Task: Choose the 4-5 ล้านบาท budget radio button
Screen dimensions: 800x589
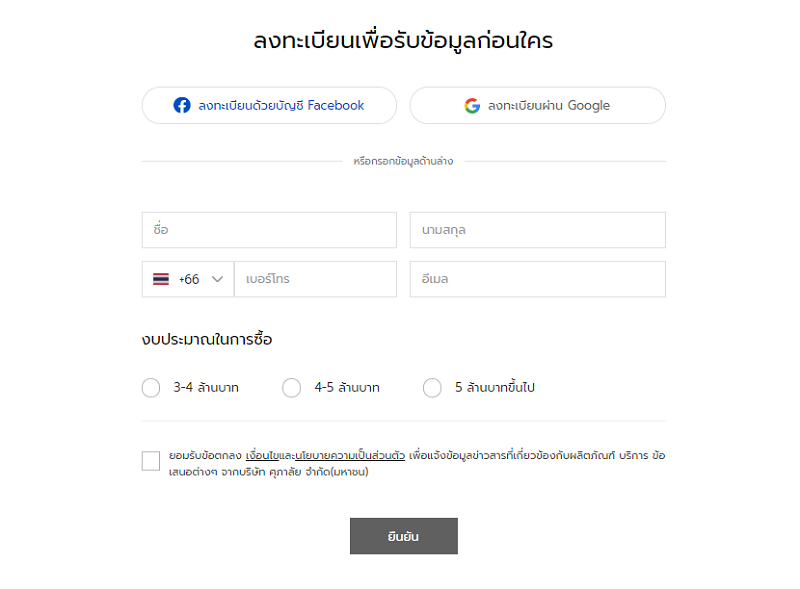Action: click(292, 388)
